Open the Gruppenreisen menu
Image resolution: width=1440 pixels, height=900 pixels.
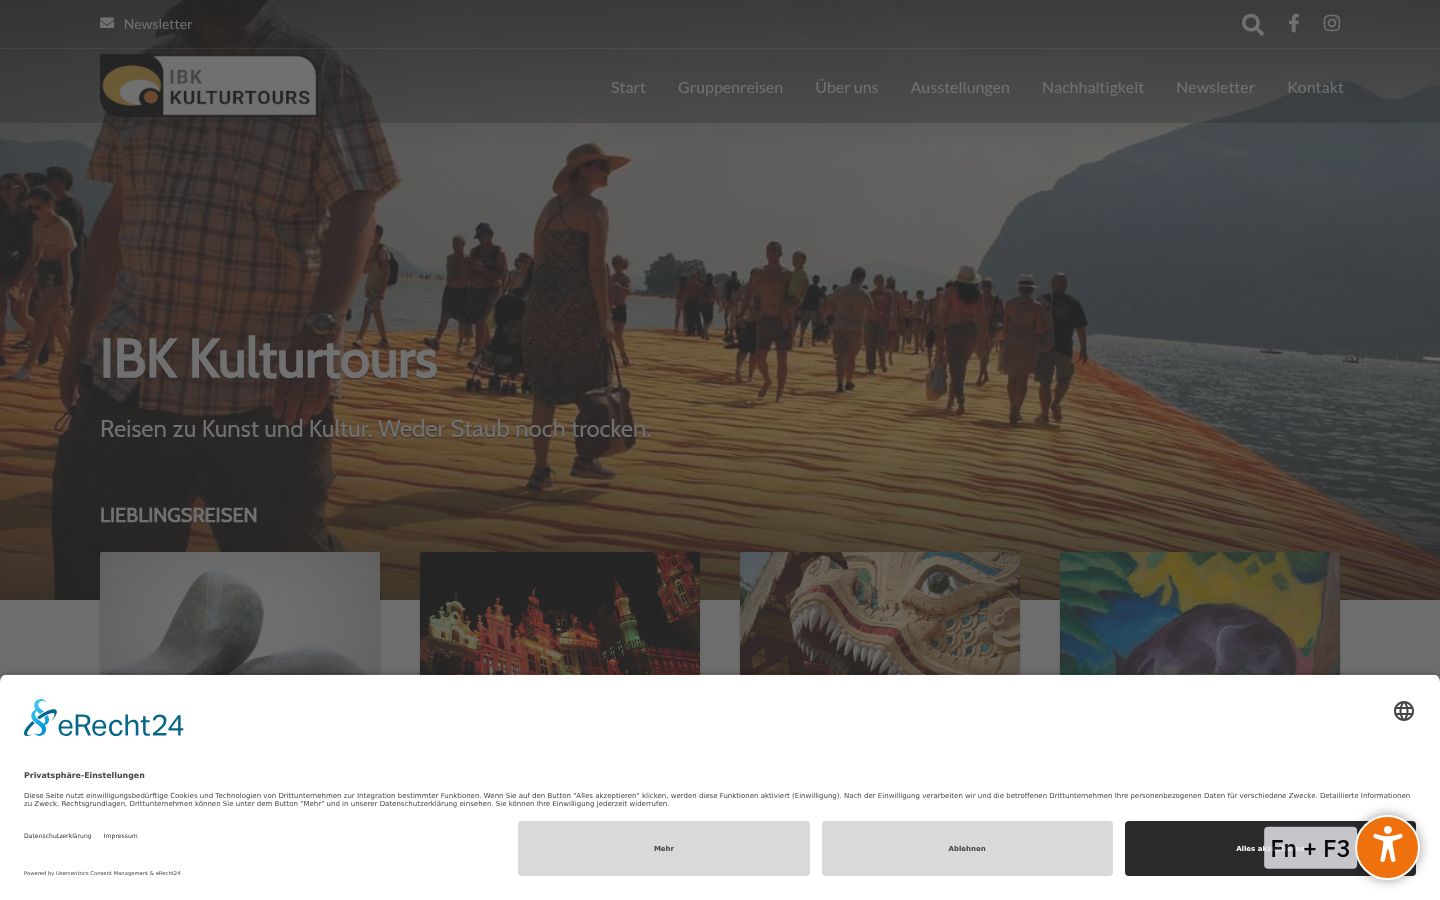(x=730, y=87)
